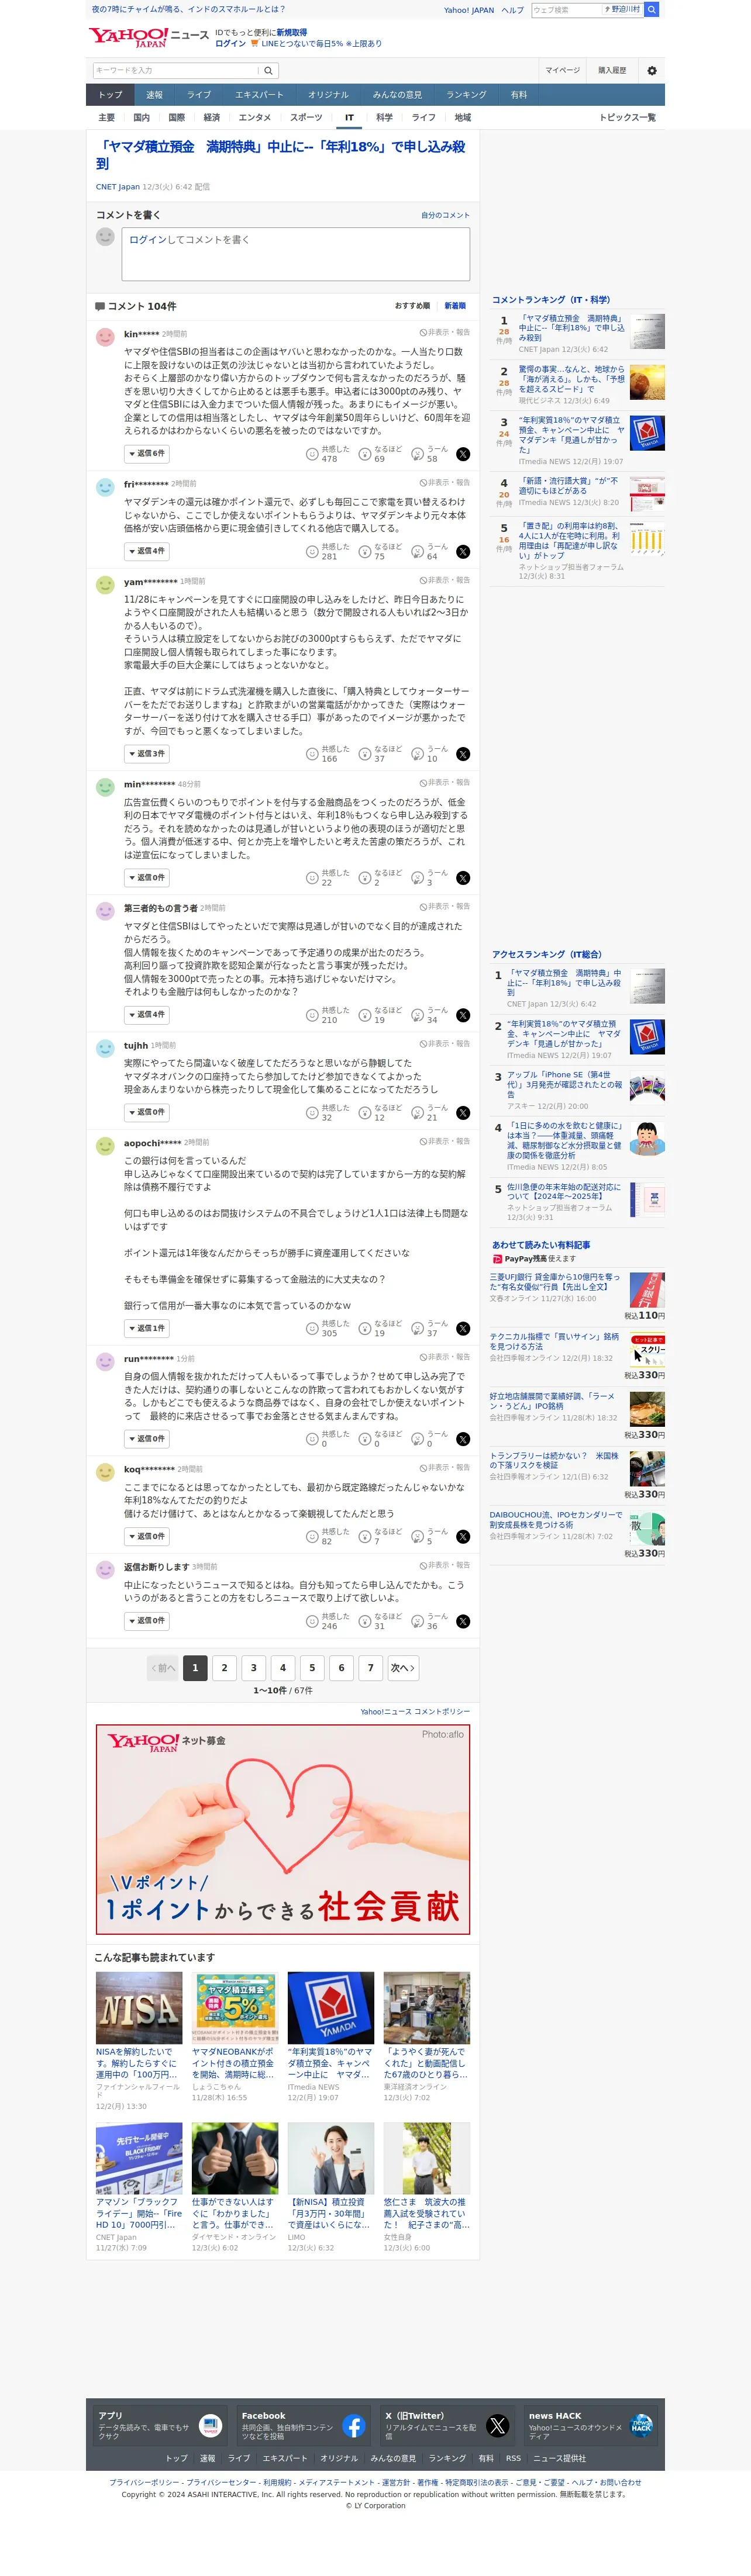Image resolution: width=751 pixels, height=2576 pixels.
Task: Click the Yahoo! JAPAN ニュース logo
Action: [148, 38]
